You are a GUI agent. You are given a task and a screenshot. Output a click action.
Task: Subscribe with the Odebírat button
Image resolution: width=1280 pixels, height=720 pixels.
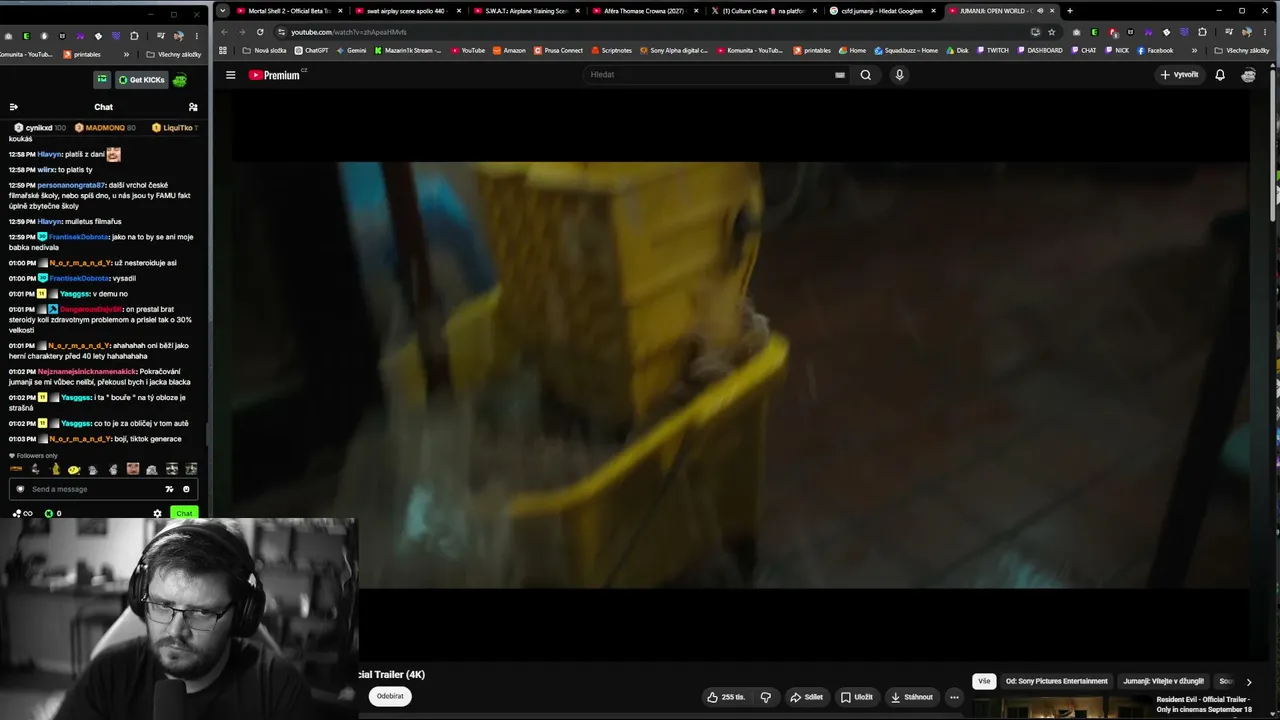click(x=390, y=696)
